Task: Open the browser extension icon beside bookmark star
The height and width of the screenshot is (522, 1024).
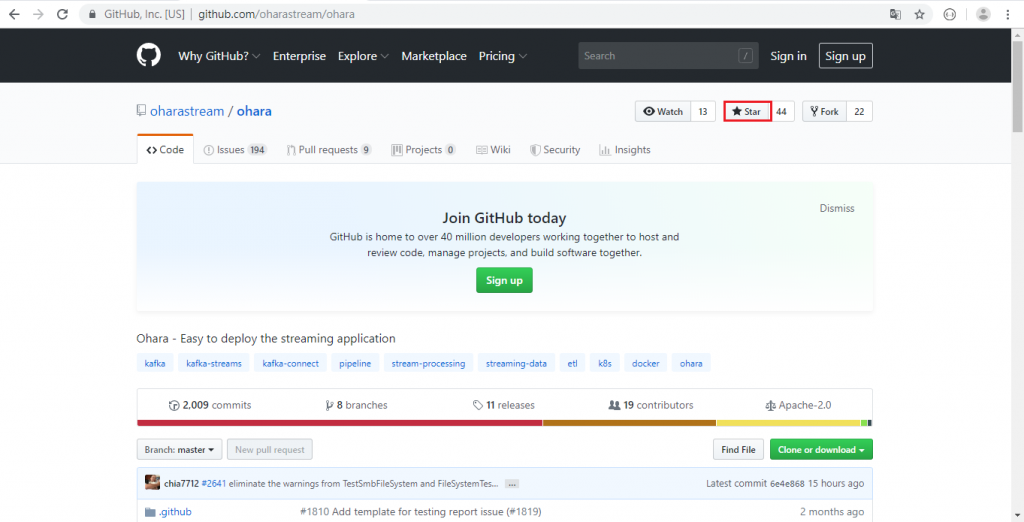Action: pyautogui.click(x=950, y=14)
